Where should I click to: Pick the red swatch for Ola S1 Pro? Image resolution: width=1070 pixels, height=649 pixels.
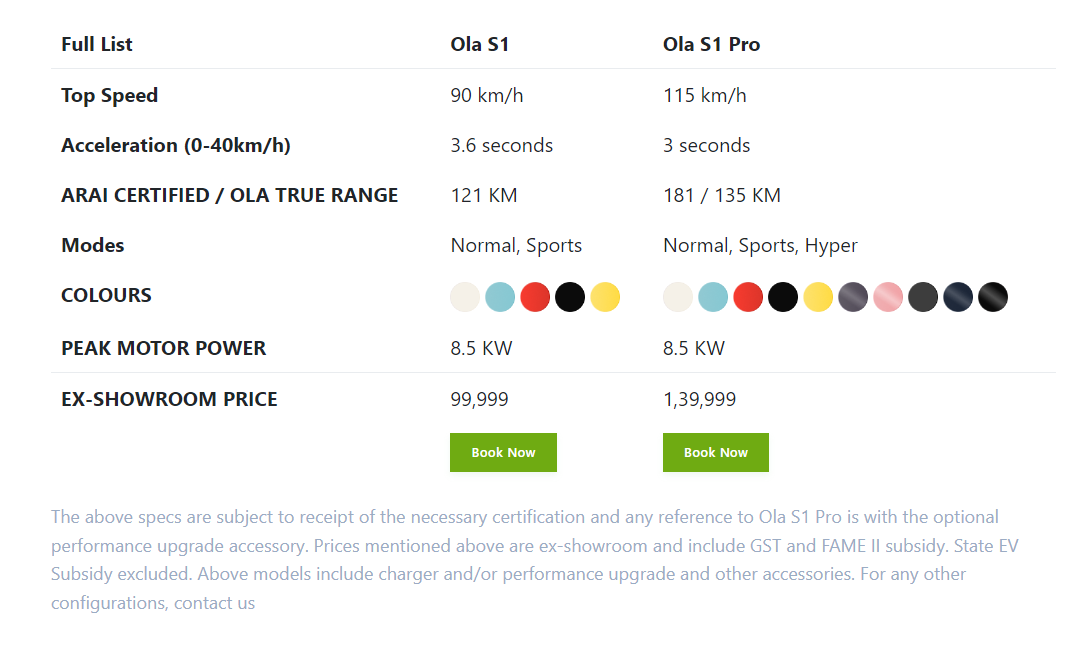click(748, 297)
